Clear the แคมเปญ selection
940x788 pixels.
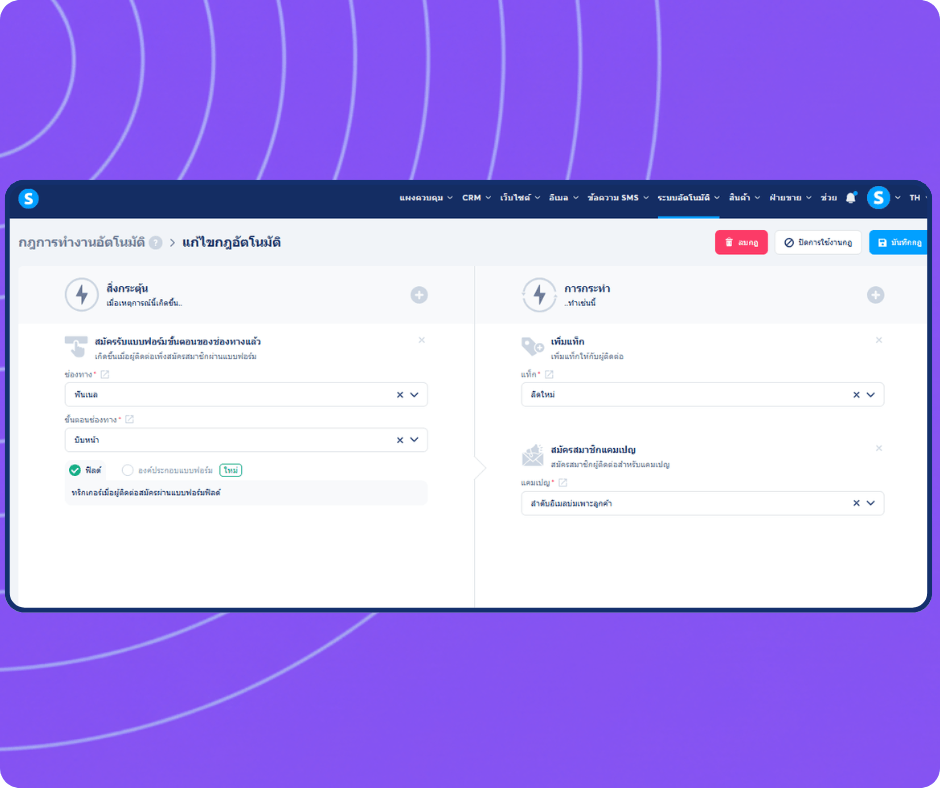(x=856, y=503)
